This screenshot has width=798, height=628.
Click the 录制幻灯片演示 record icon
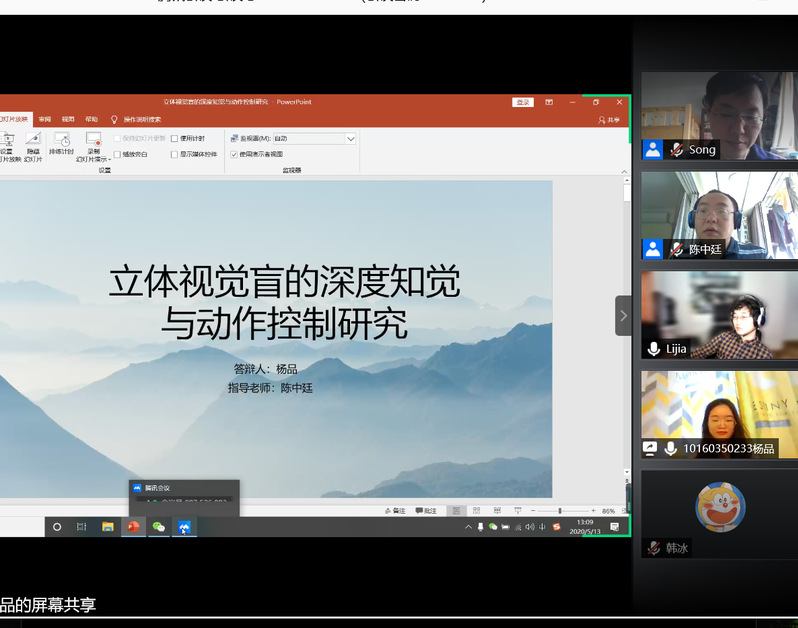tap(93, 140)
